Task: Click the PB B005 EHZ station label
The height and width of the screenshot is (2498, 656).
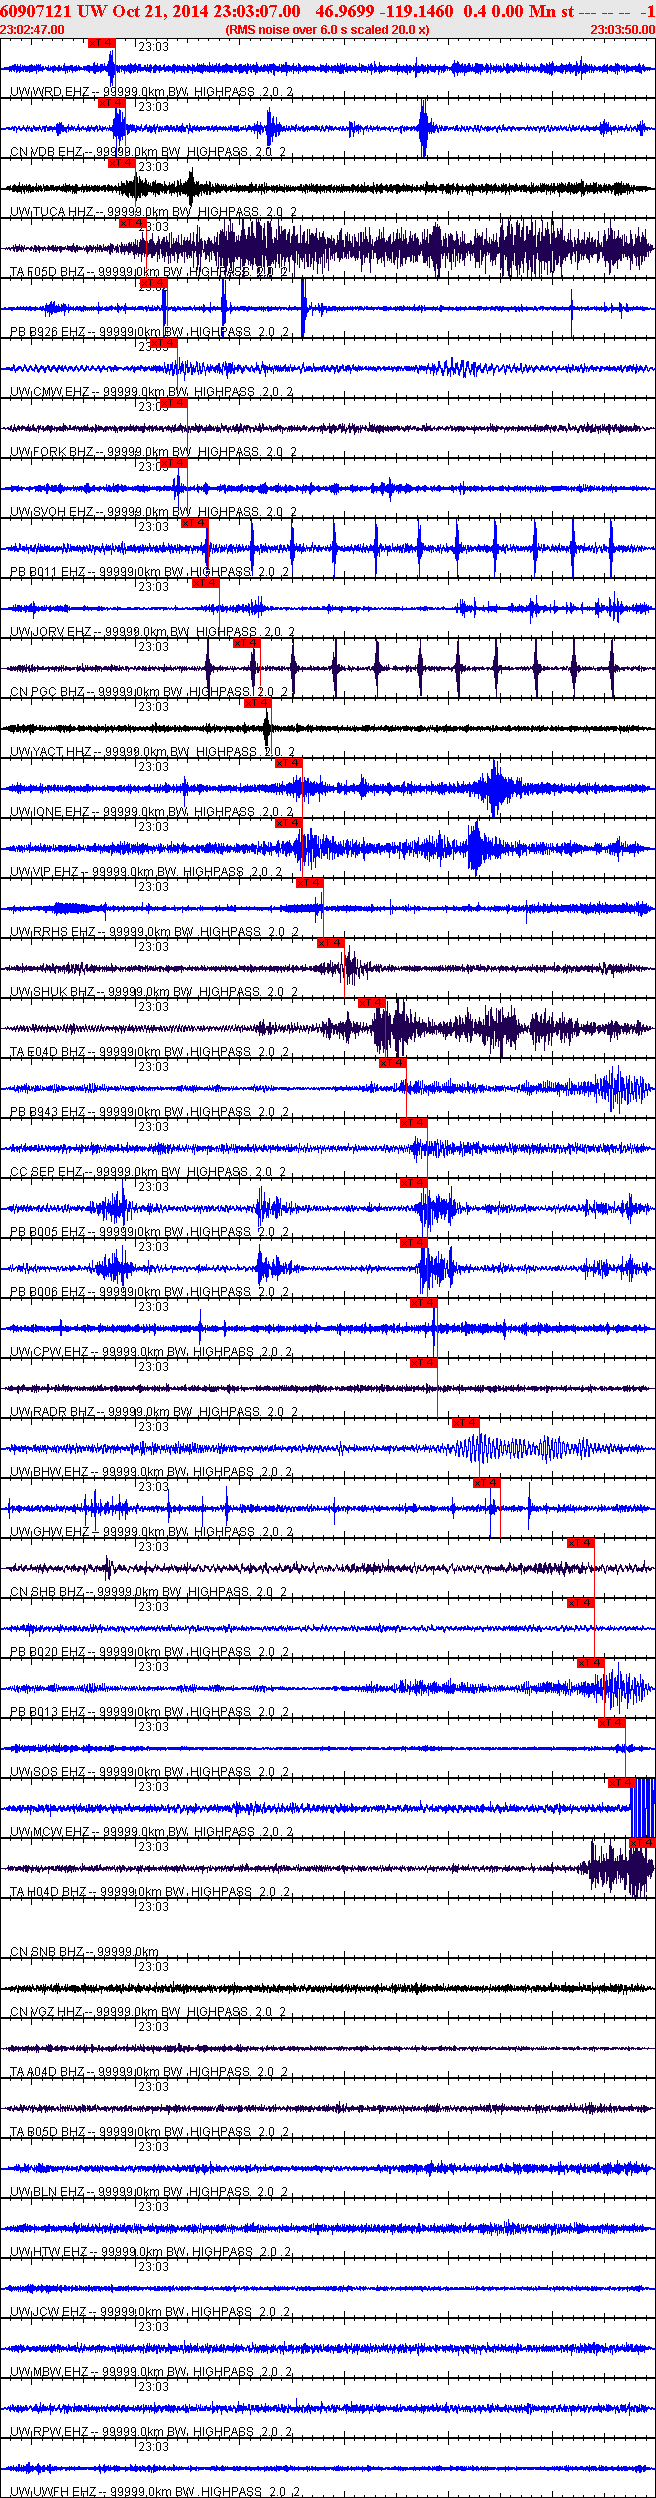Action: [149, 1232]
